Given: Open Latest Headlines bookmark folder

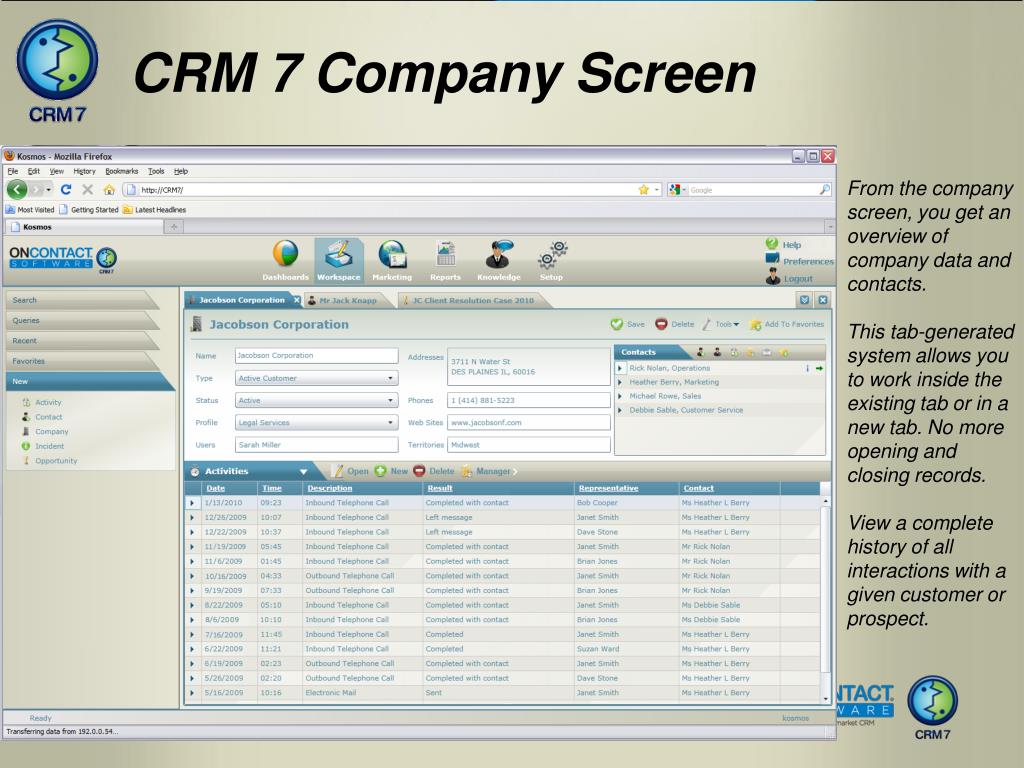Looking at the screenshot, I should point(154,210).
